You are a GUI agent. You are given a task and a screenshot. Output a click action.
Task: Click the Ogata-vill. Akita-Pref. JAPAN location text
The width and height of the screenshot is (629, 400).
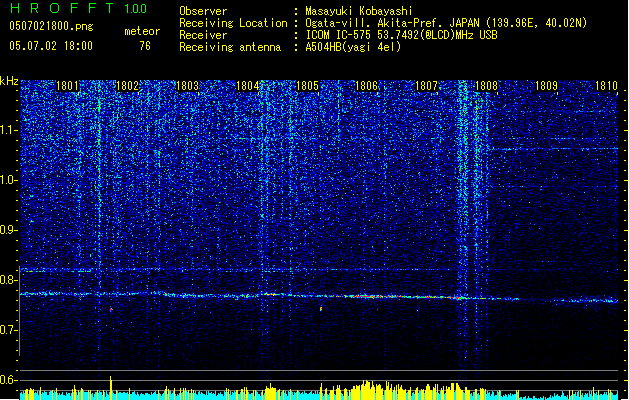click(x=446, y=23)
